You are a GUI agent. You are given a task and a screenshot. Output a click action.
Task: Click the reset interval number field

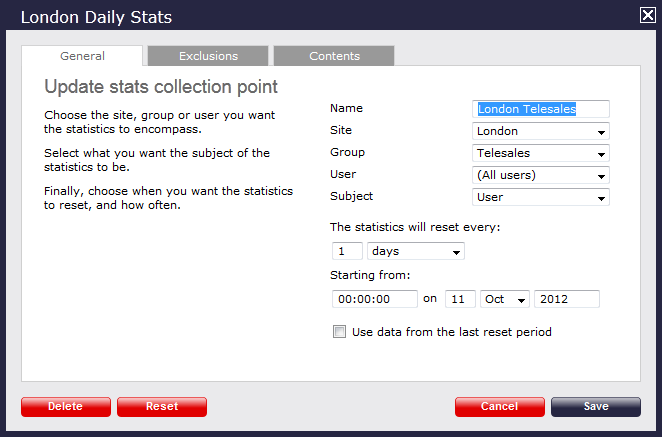click(x=346, y=251)
